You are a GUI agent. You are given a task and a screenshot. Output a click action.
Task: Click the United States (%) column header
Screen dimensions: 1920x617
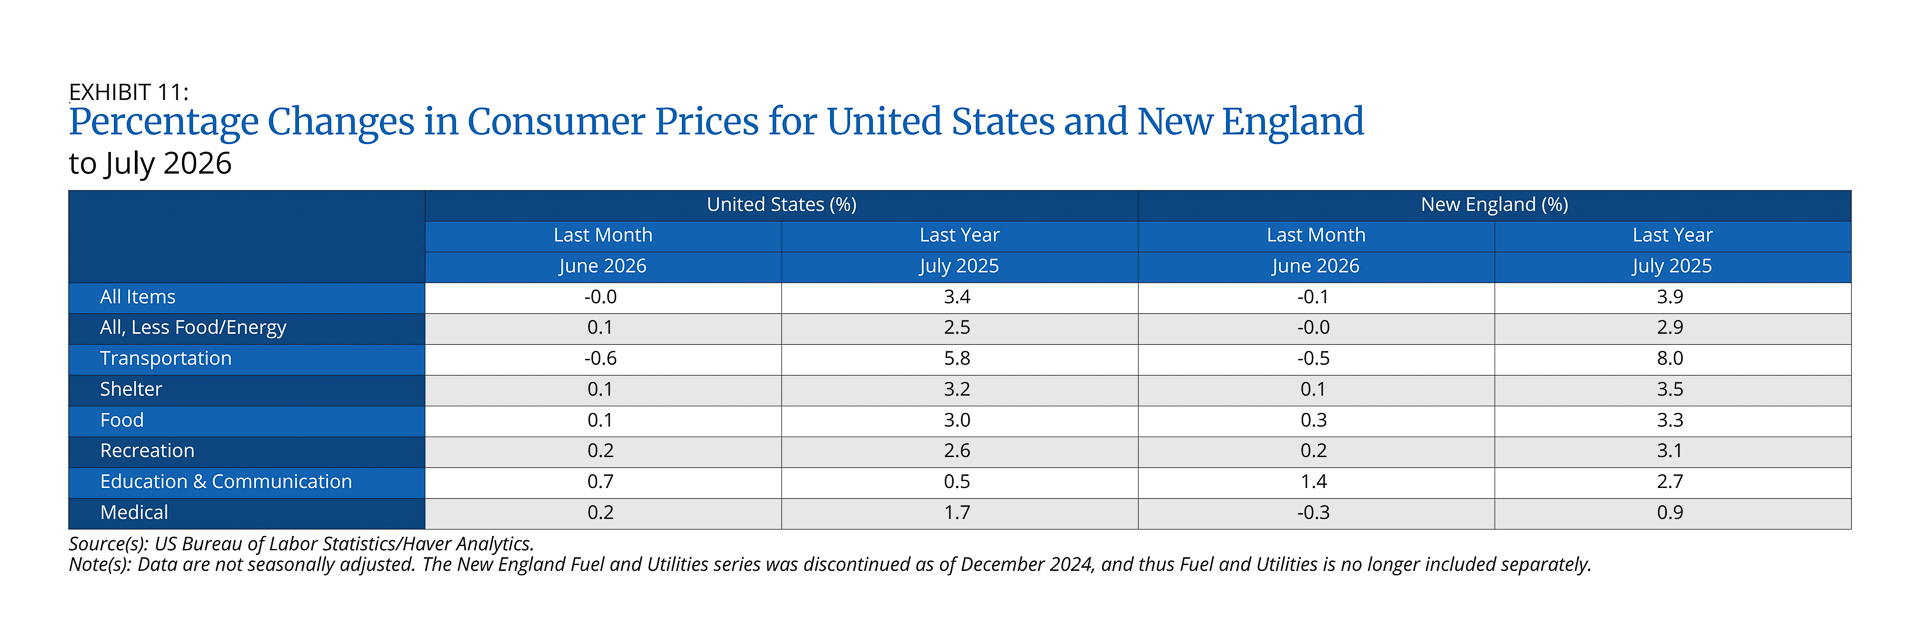pyautogui.click(x=781, y=205)
